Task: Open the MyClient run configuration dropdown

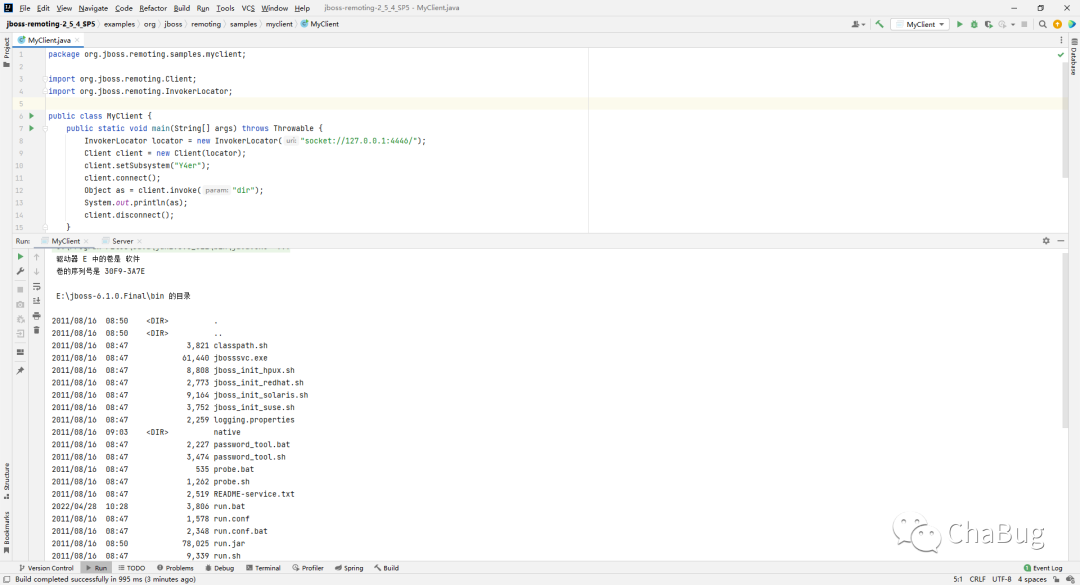Action: [921, 24]
